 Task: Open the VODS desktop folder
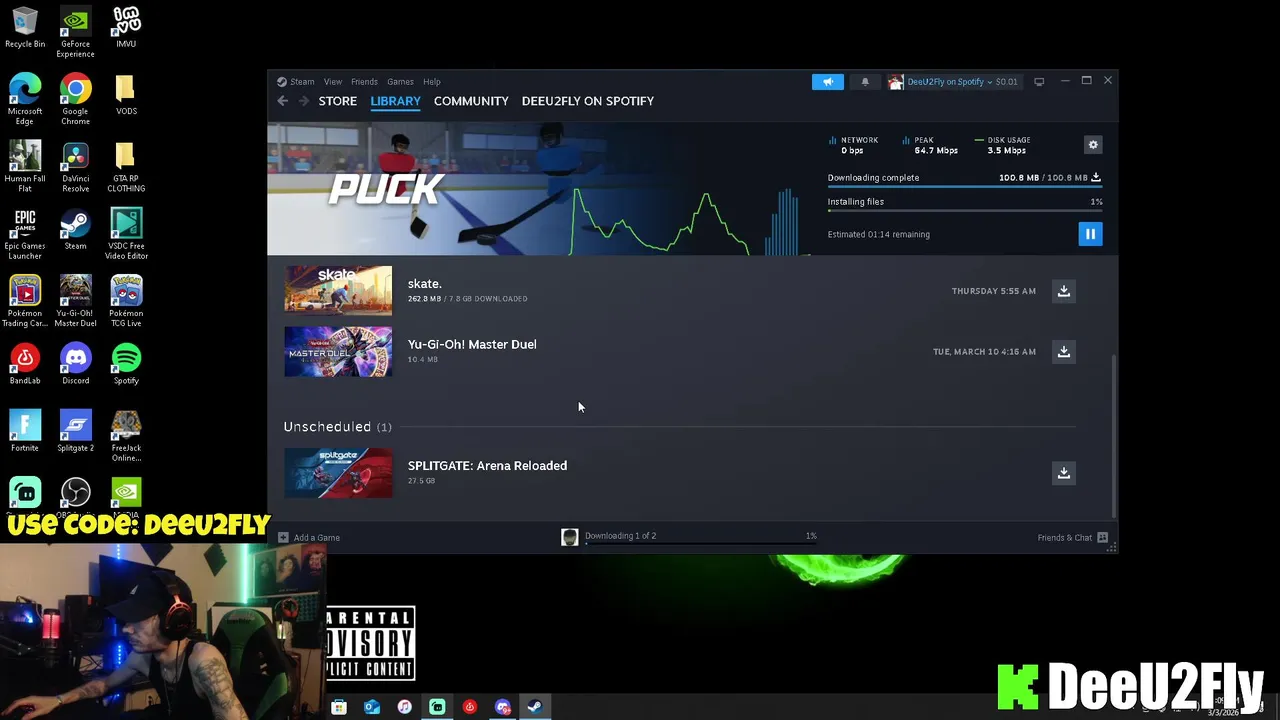126,96
